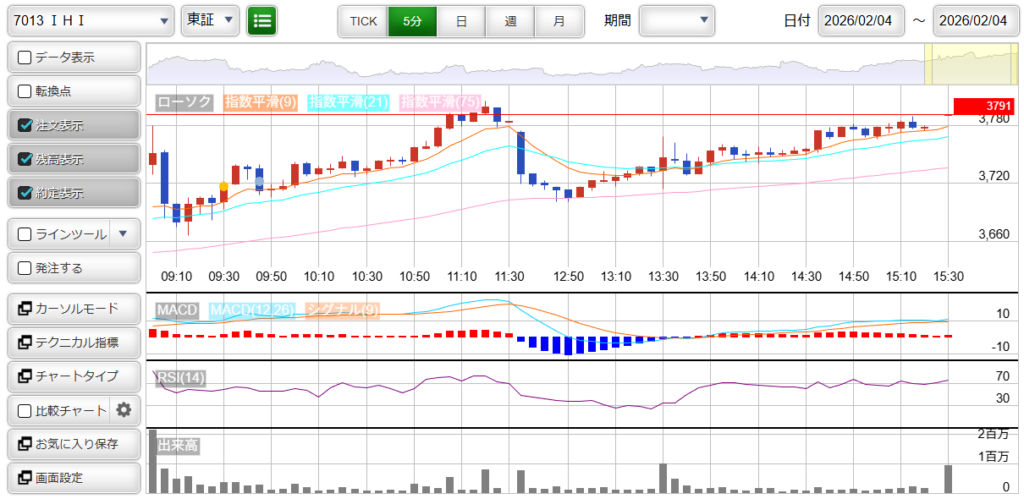Viewport: 1024px width, 499px height.
Task: Click the ローソク legend label
Action: [x=185, y=102]
